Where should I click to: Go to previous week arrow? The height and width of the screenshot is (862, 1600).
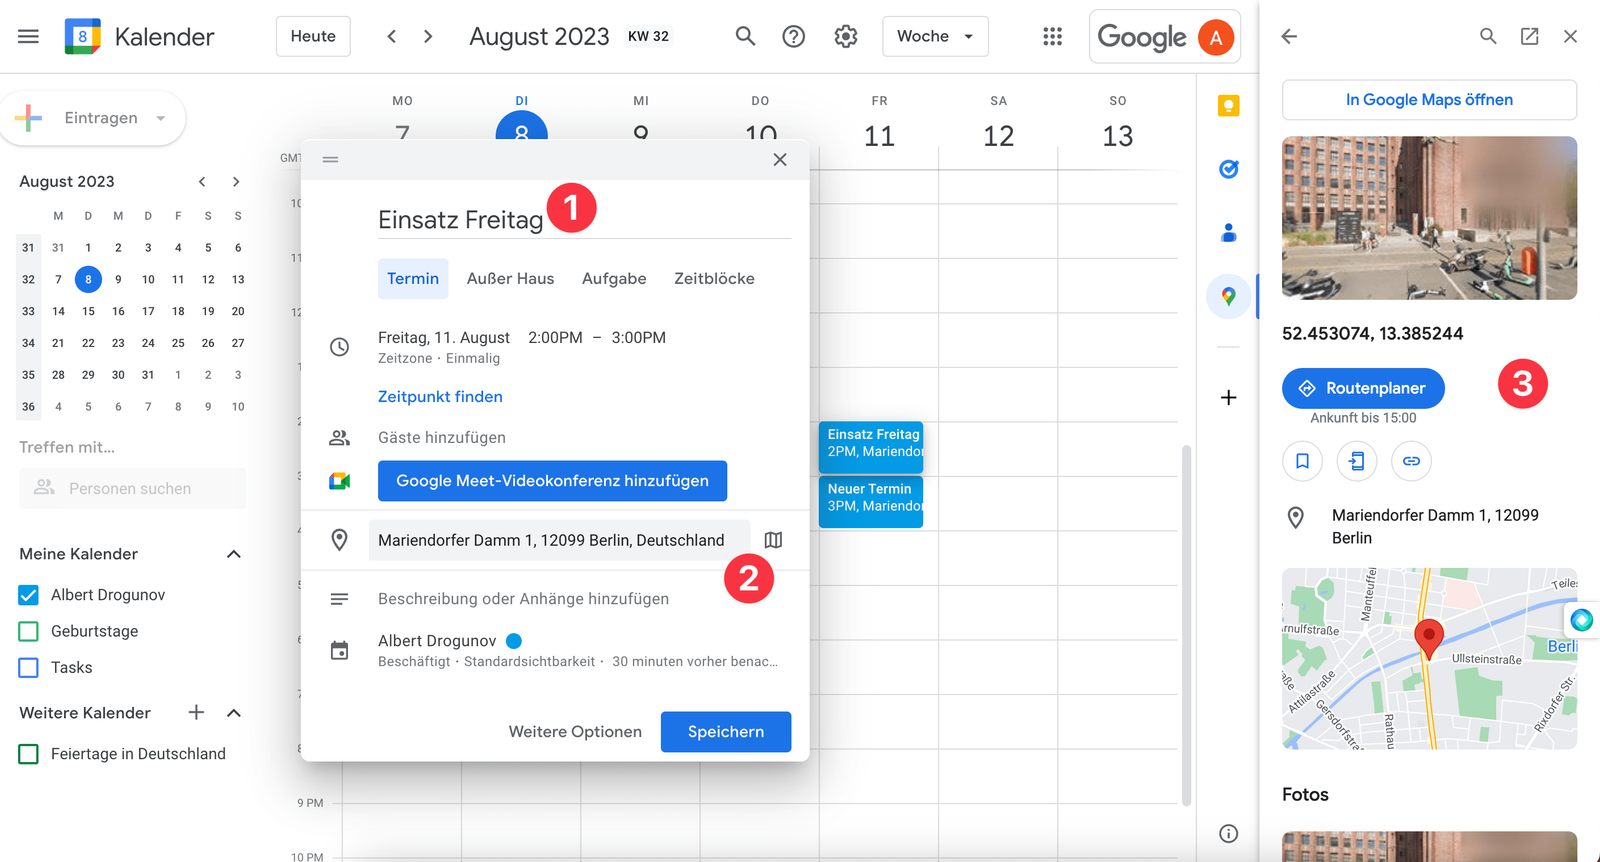[392, 37]
